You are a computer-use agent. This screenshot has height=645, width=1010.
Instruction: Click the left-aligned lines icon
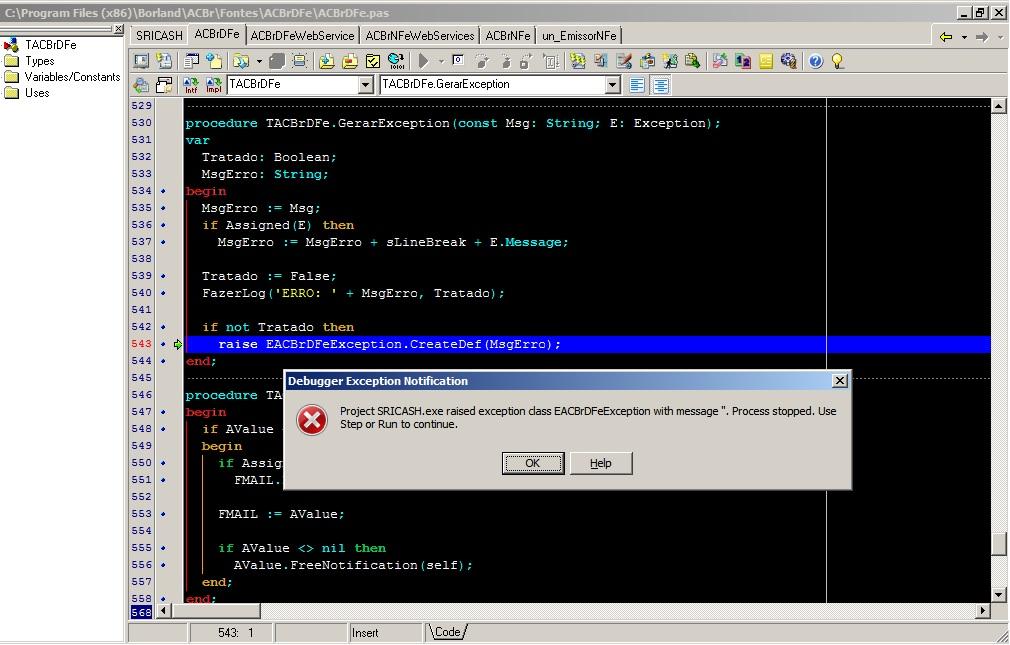[x=637, y=85]
